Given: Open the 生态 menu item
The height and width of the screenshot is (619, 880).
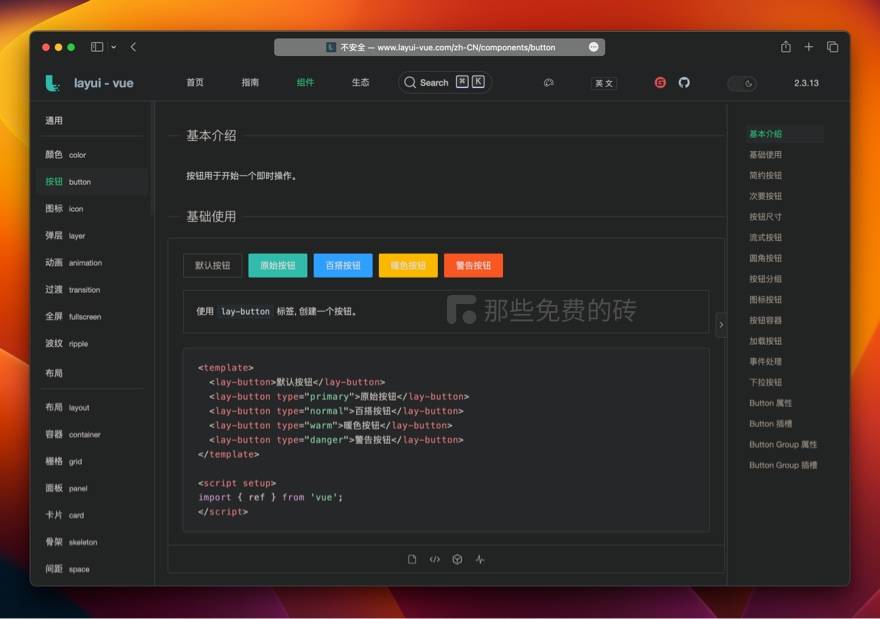Looking at the screenshot, I should click(361, 83).
